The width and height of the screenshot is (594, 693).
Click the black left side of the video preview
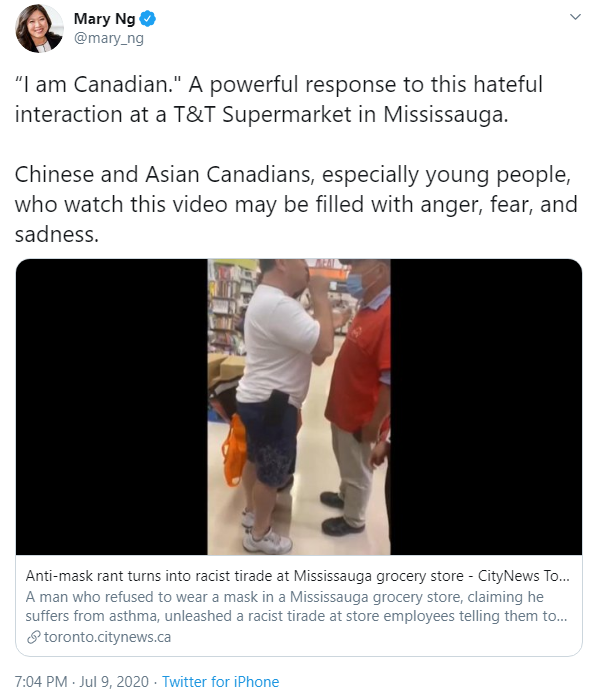pyautogui.click(x=112, y=407)
